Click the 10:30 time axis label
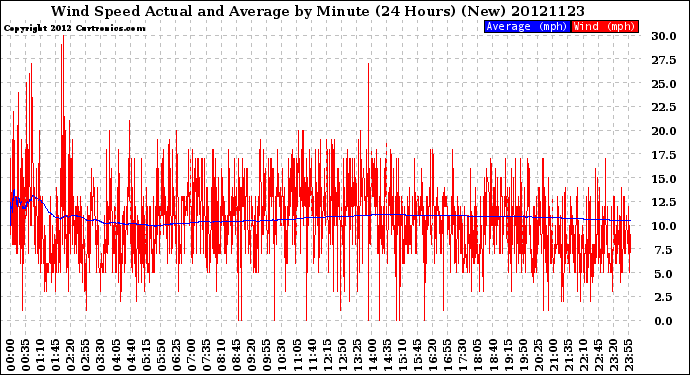 (282, 355)
